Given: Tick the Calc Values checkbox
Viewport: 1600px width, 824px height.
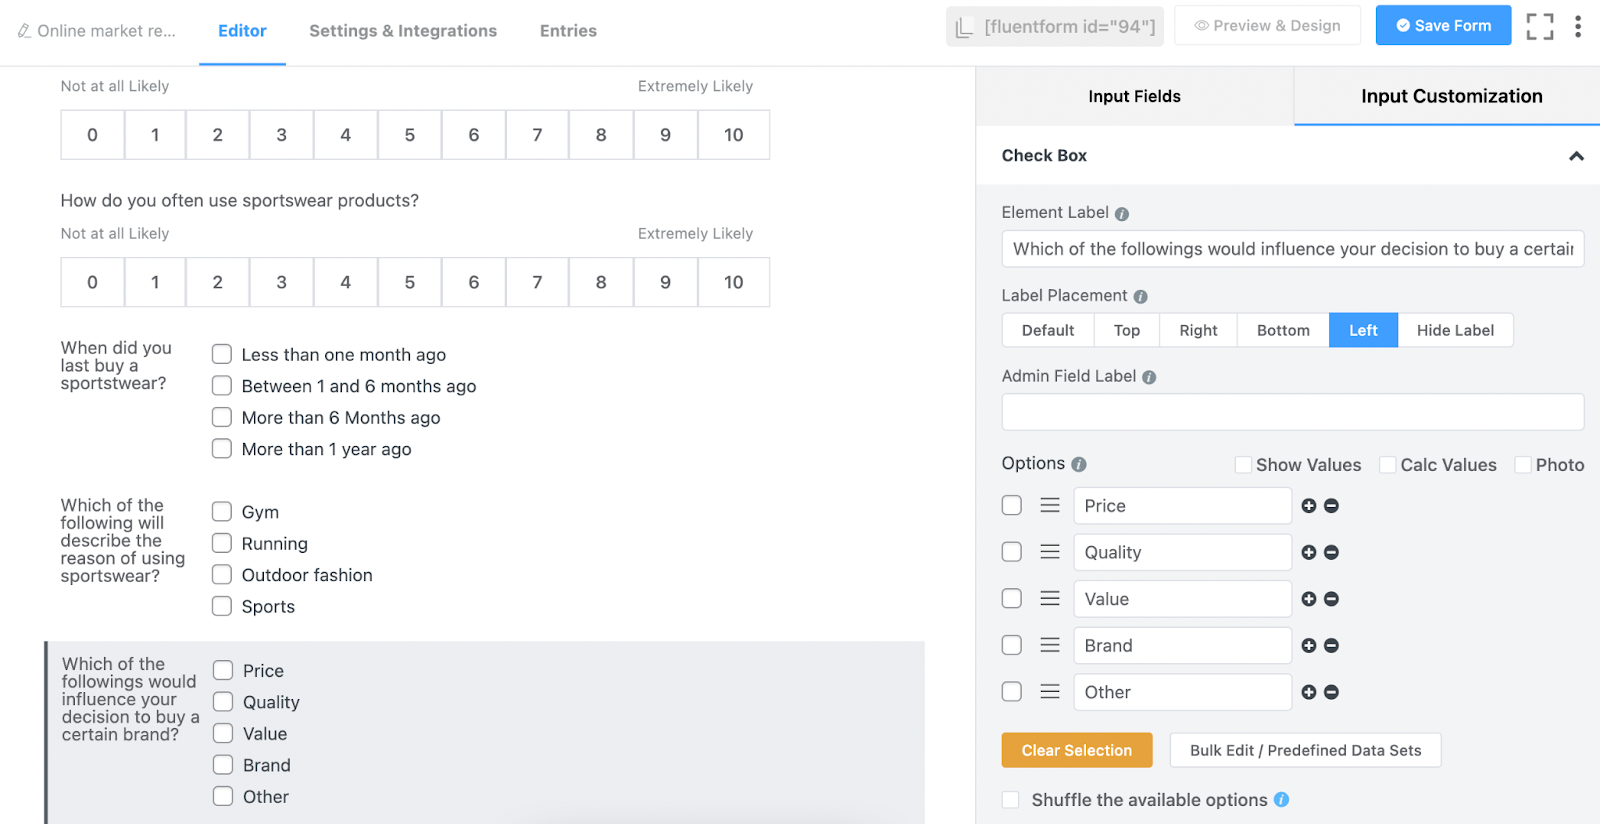Looking at the screenshot, I should pyautogui.click(x=1388, y=465).
